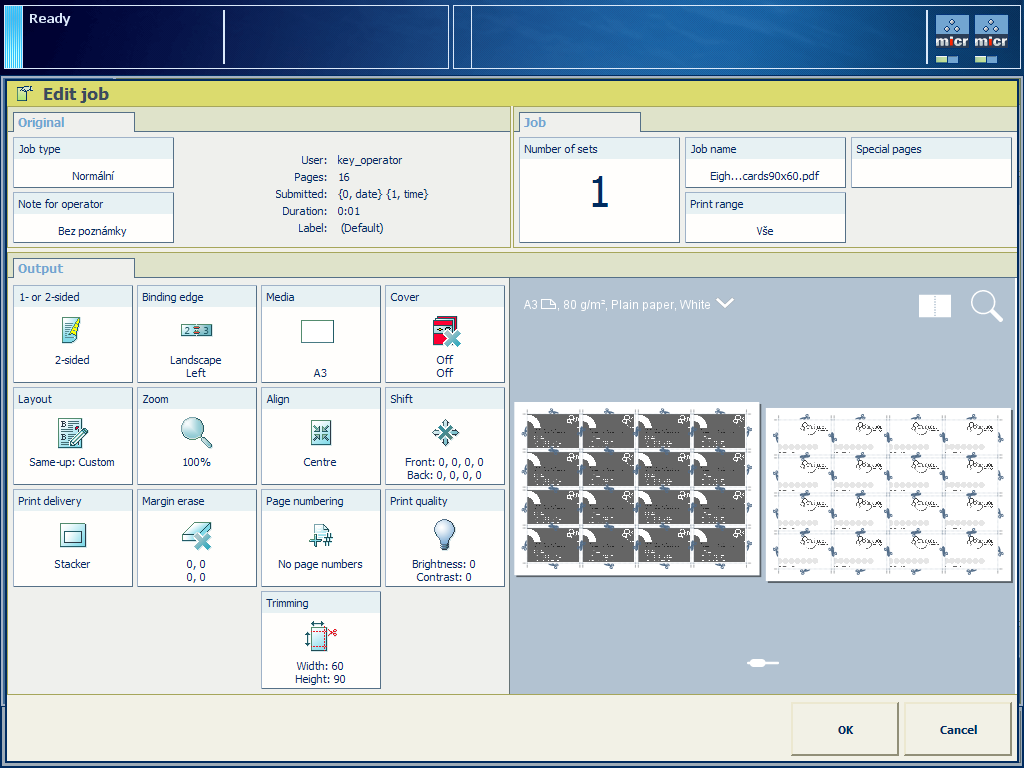Open the Zoom magnifier setting
The height and width of the screenshot is (768, 1024).
[x=196, y=432]
